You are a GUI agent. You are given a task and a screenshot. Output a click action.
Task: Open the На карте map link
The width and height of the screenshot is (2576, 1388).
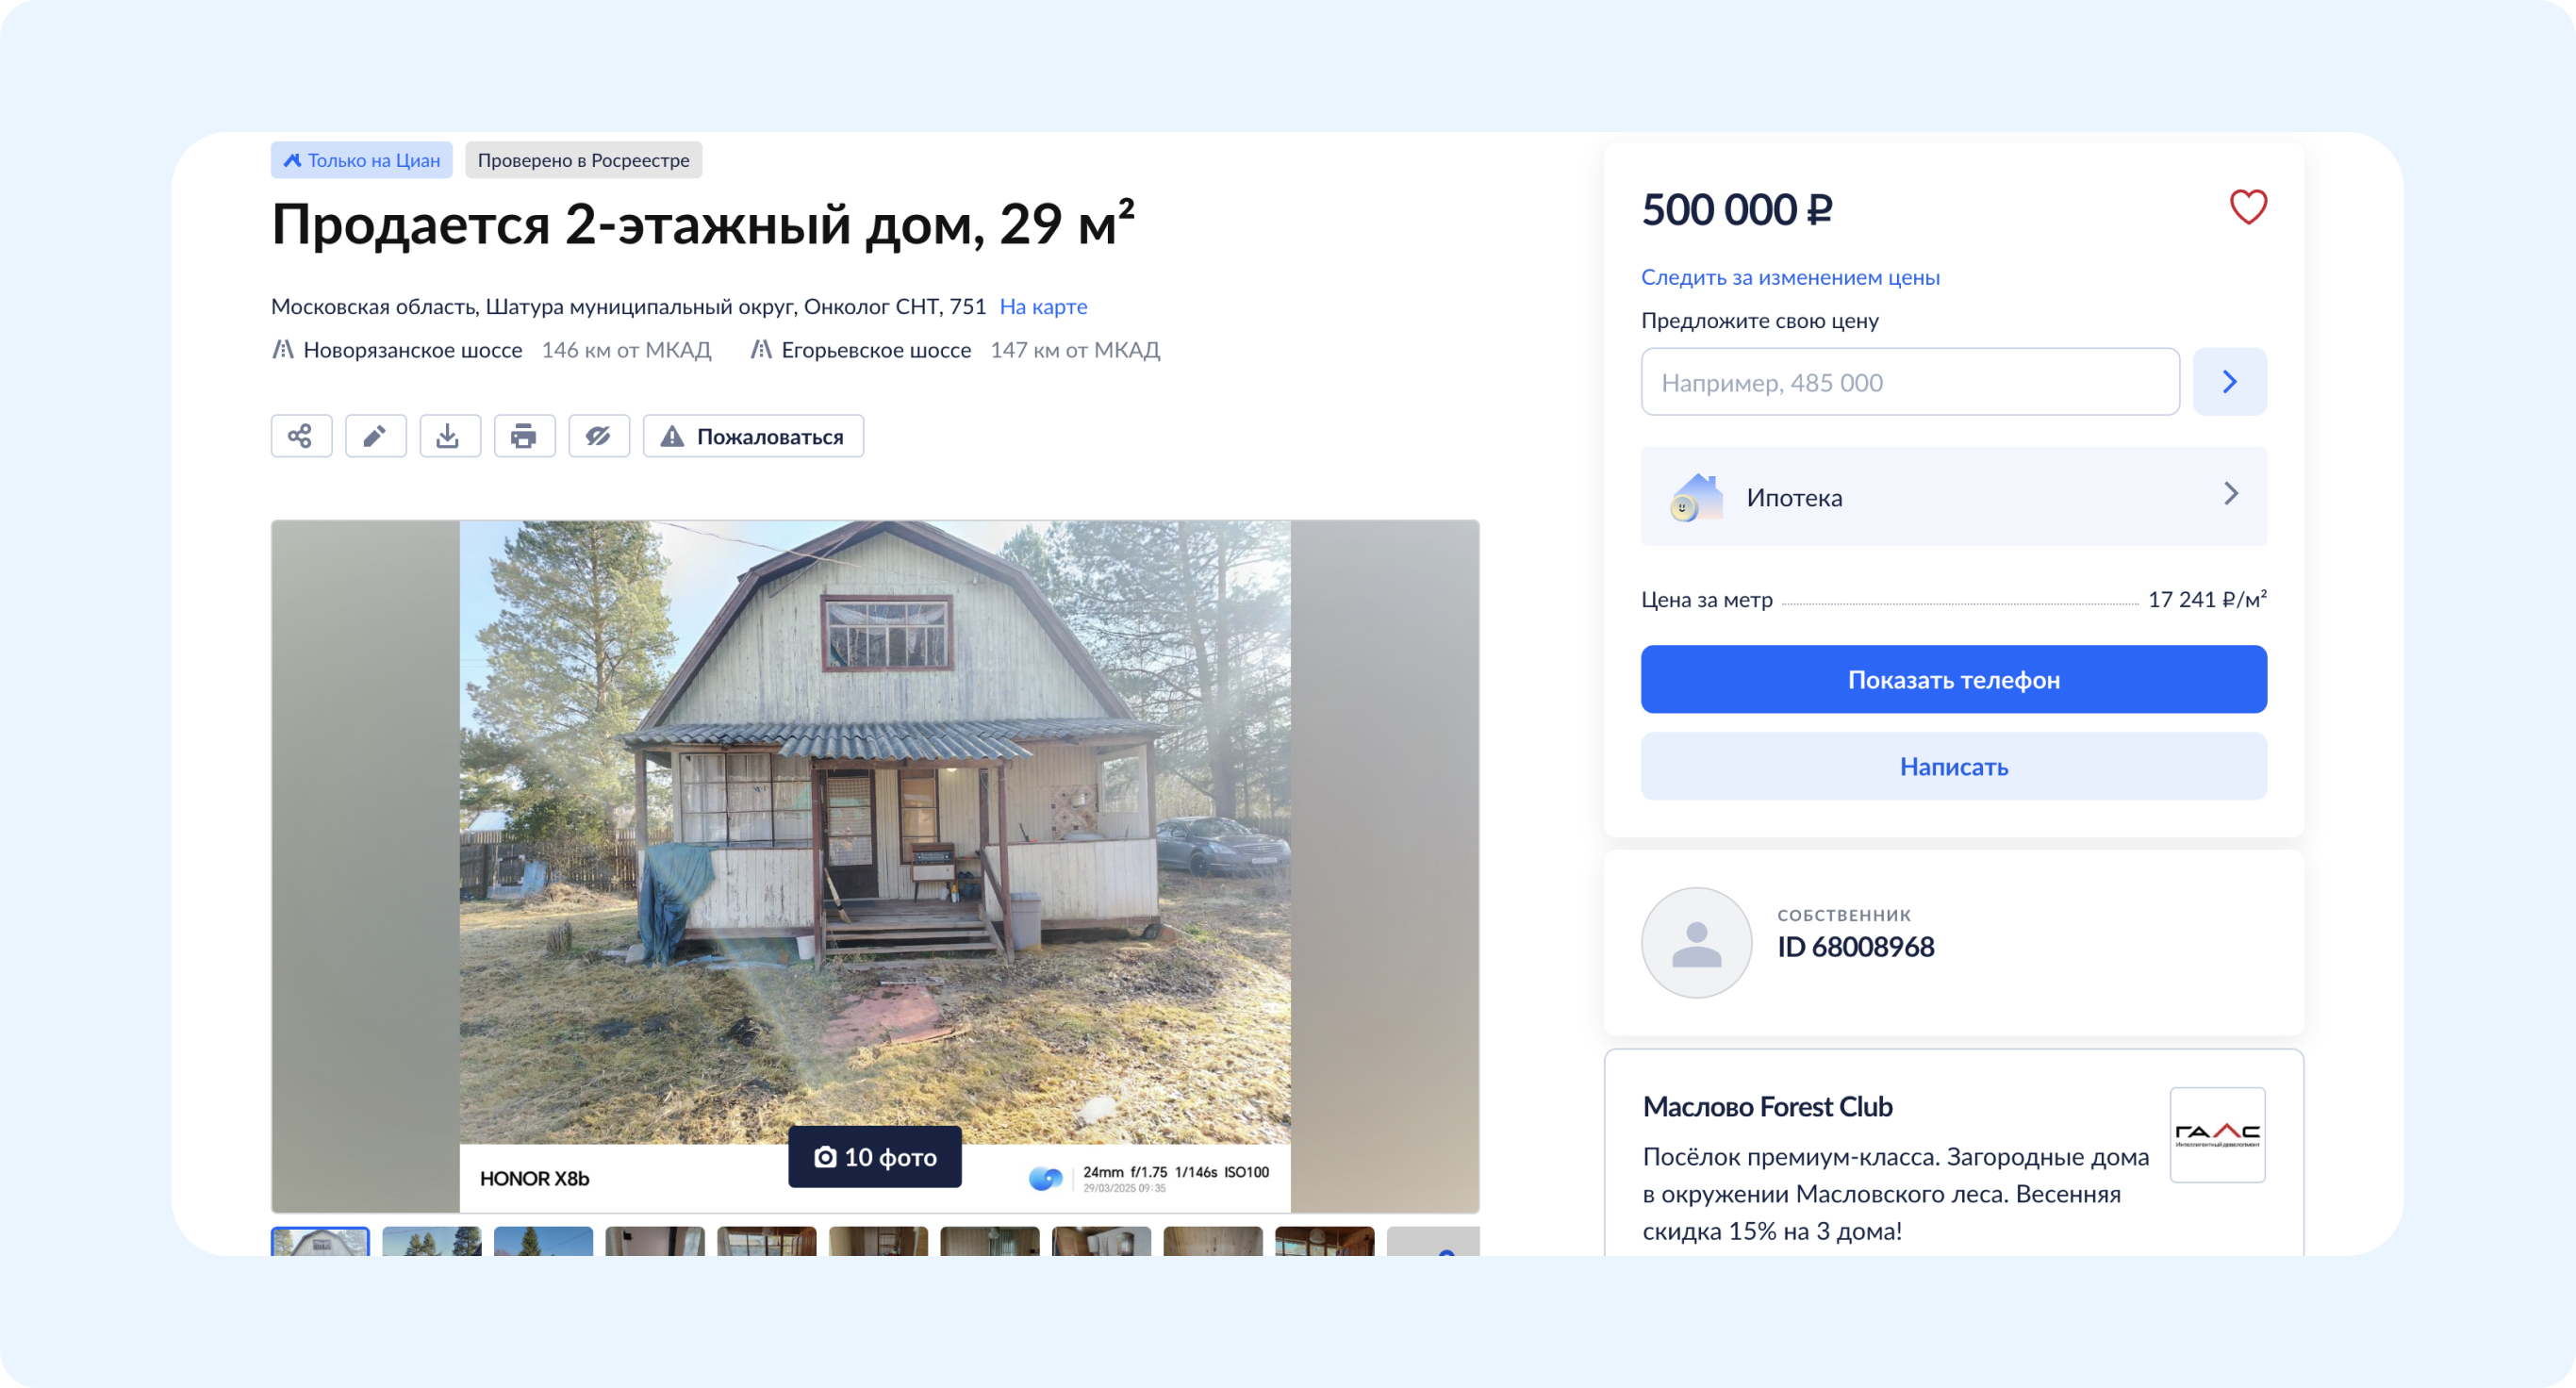(x=1043, y=306)
